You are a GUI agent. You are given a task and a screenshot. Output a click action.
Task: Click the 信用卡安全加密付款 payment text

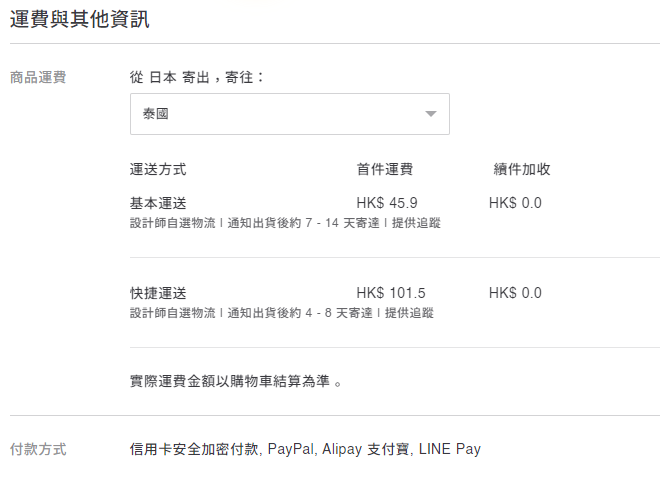coord(195,449)
